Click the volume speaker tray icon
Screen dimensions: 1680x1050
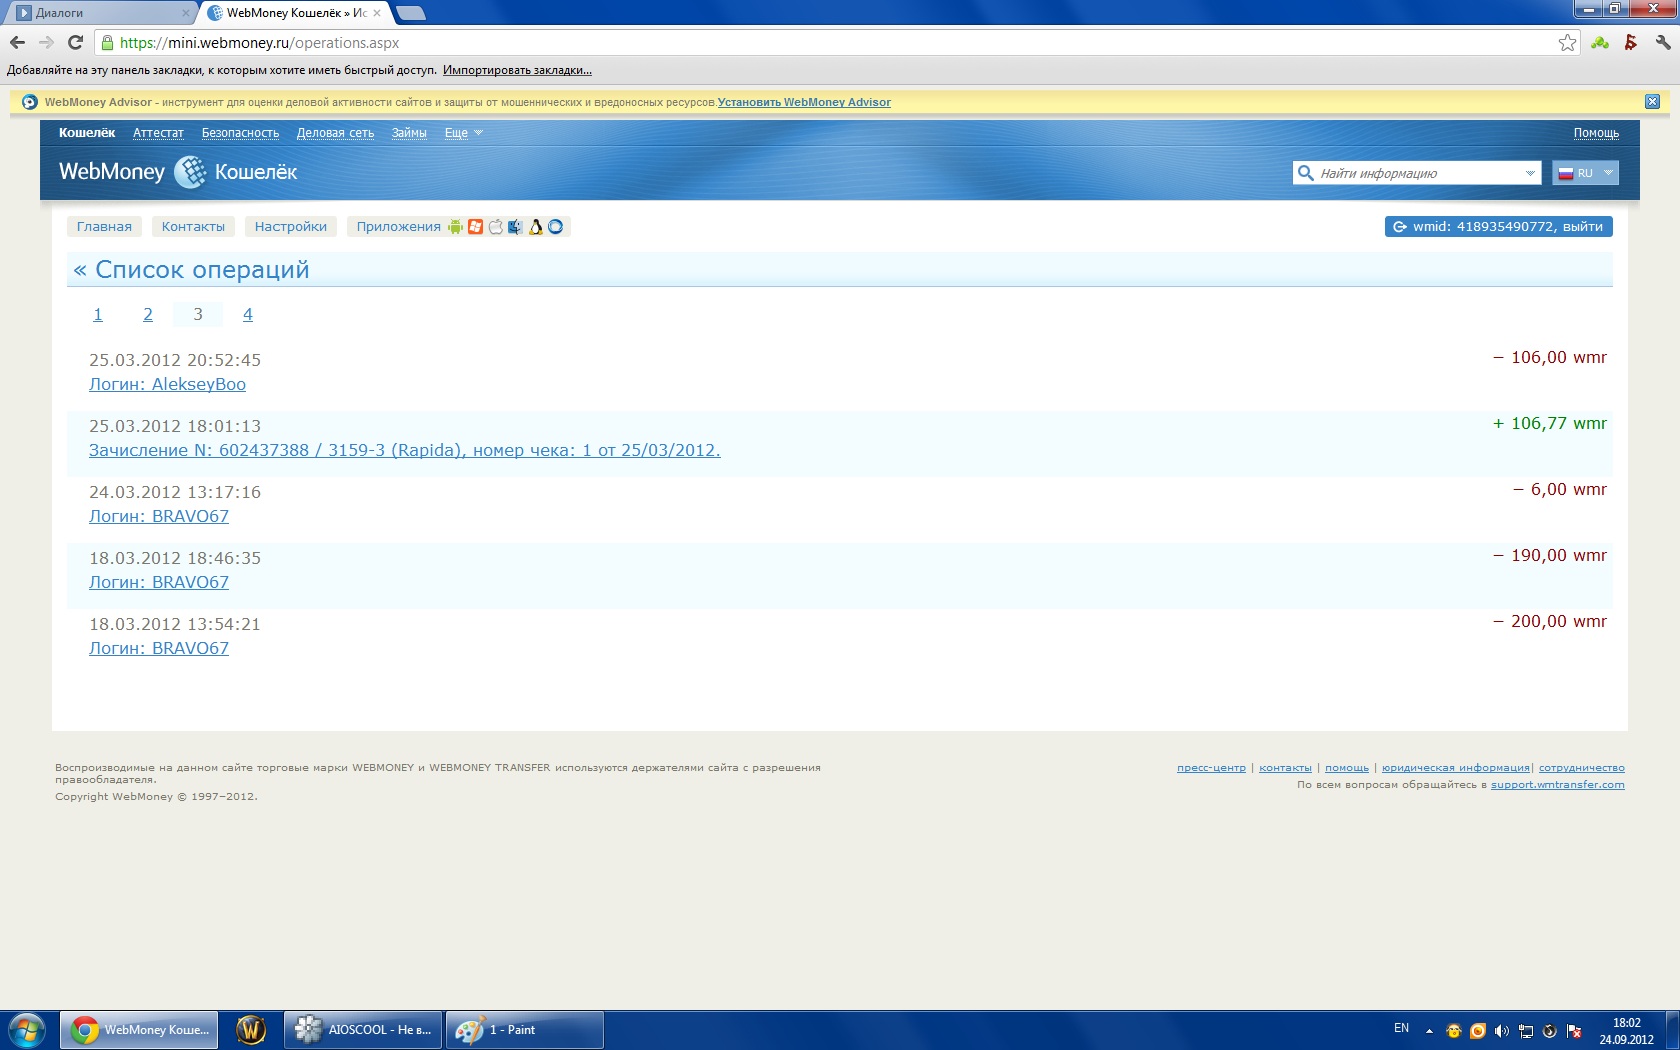pyautogui.click(x=1502, y=1031)
